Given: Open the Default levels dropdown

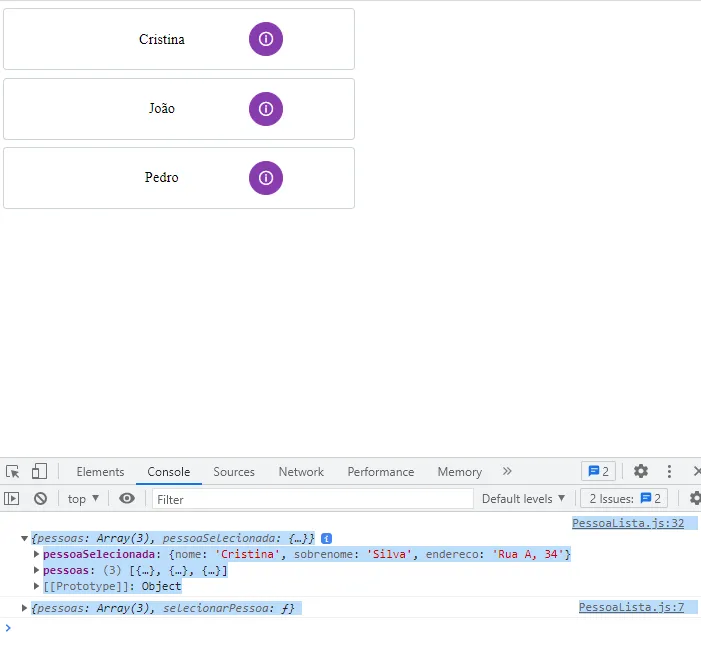Looking at the screenshot, I should 523,499.
